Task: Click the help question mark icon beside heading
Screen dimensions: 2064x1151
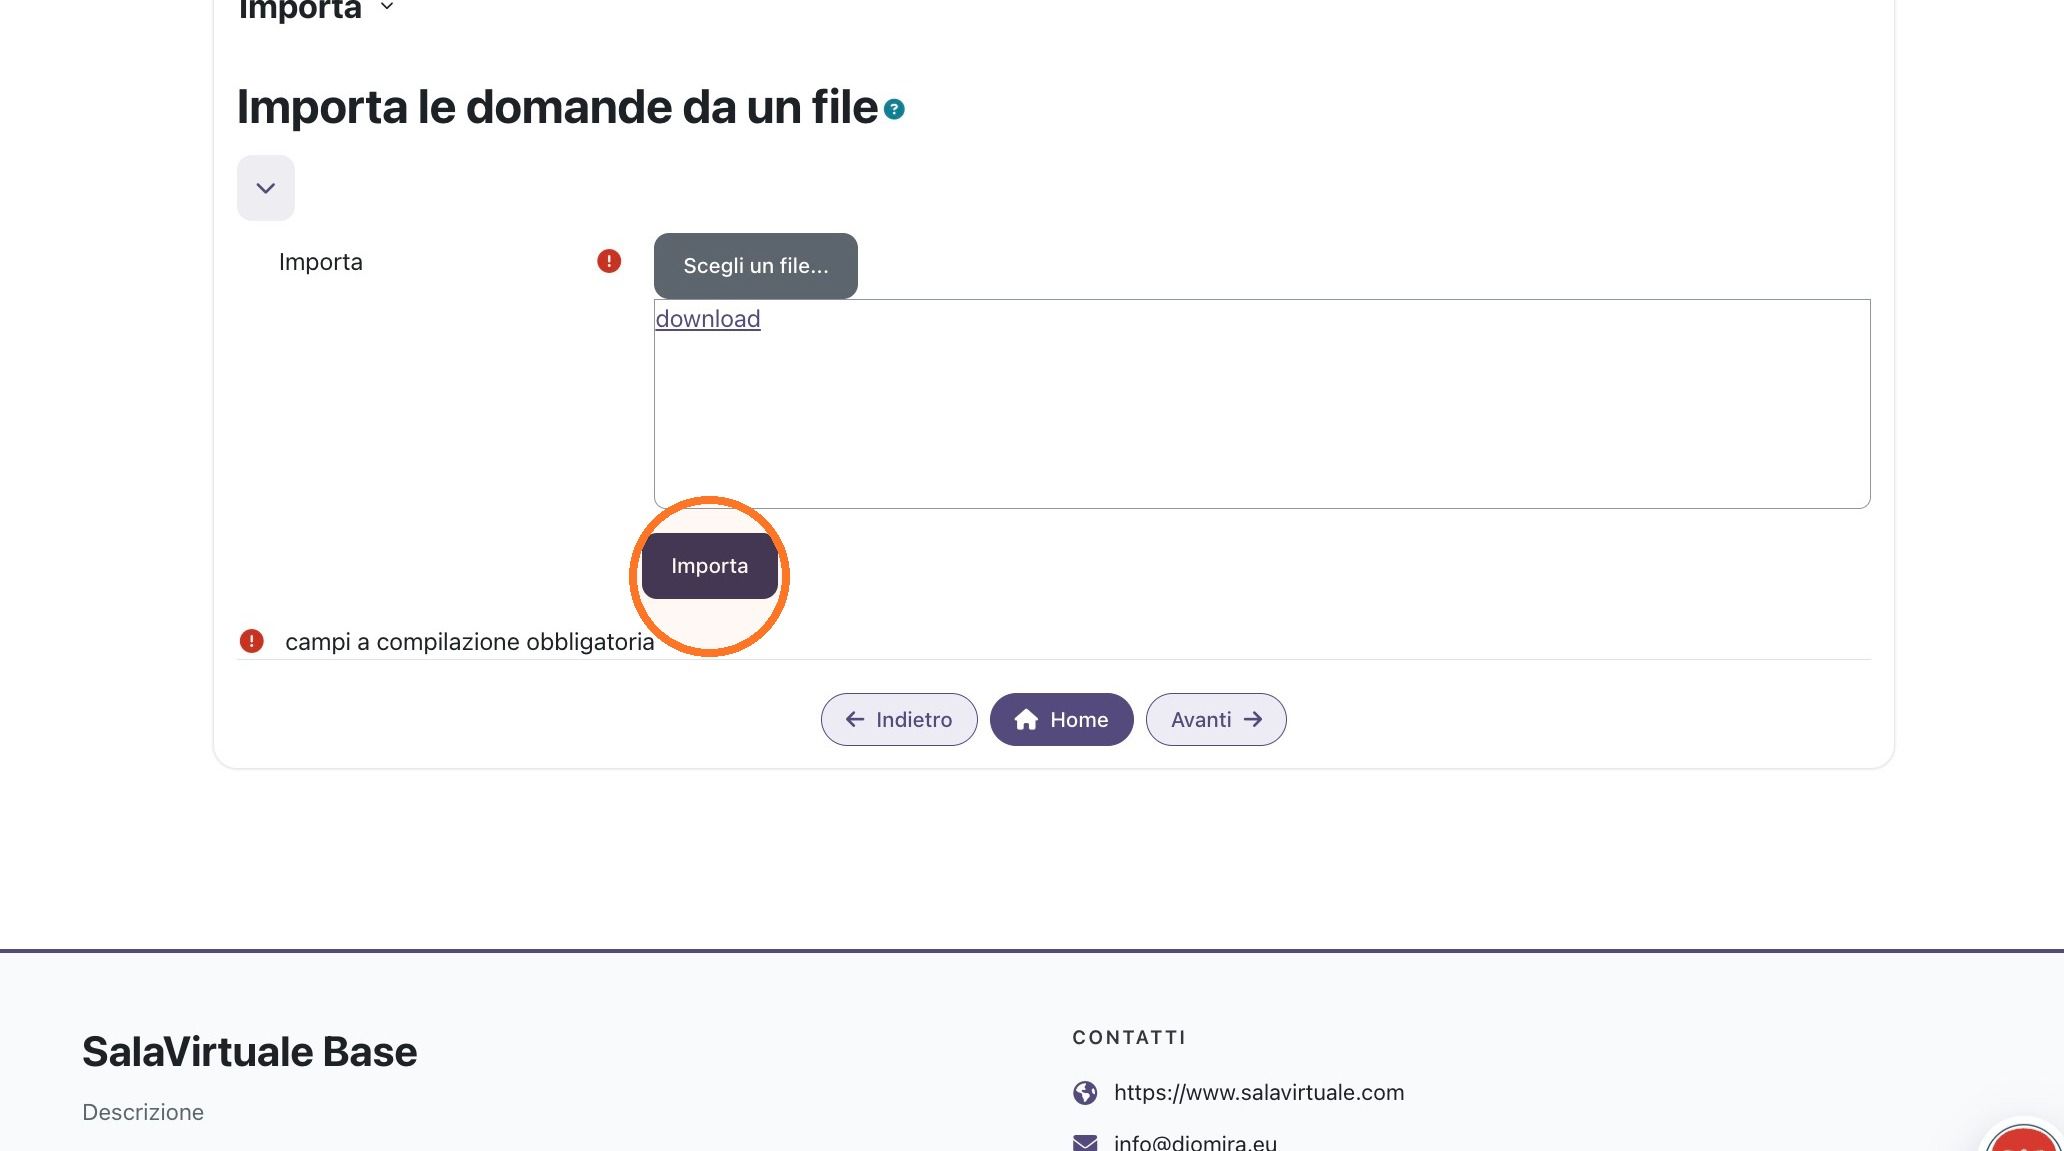Action: pos(894,109)
